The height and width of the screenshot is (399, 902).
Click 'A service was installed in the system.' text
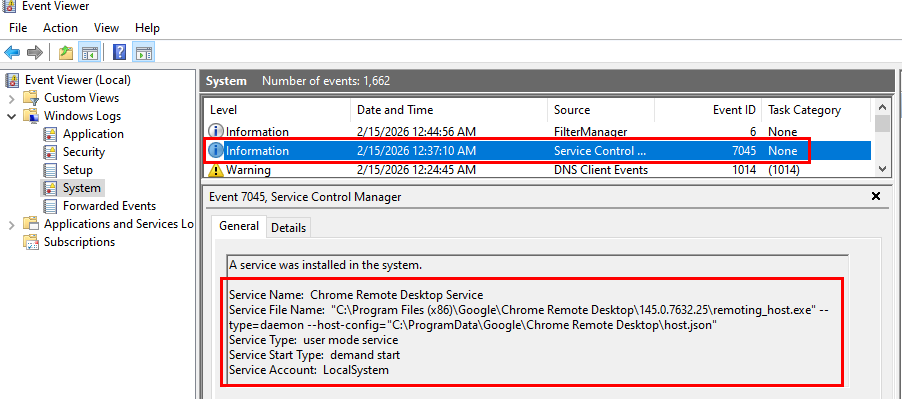tap(326, 265)
